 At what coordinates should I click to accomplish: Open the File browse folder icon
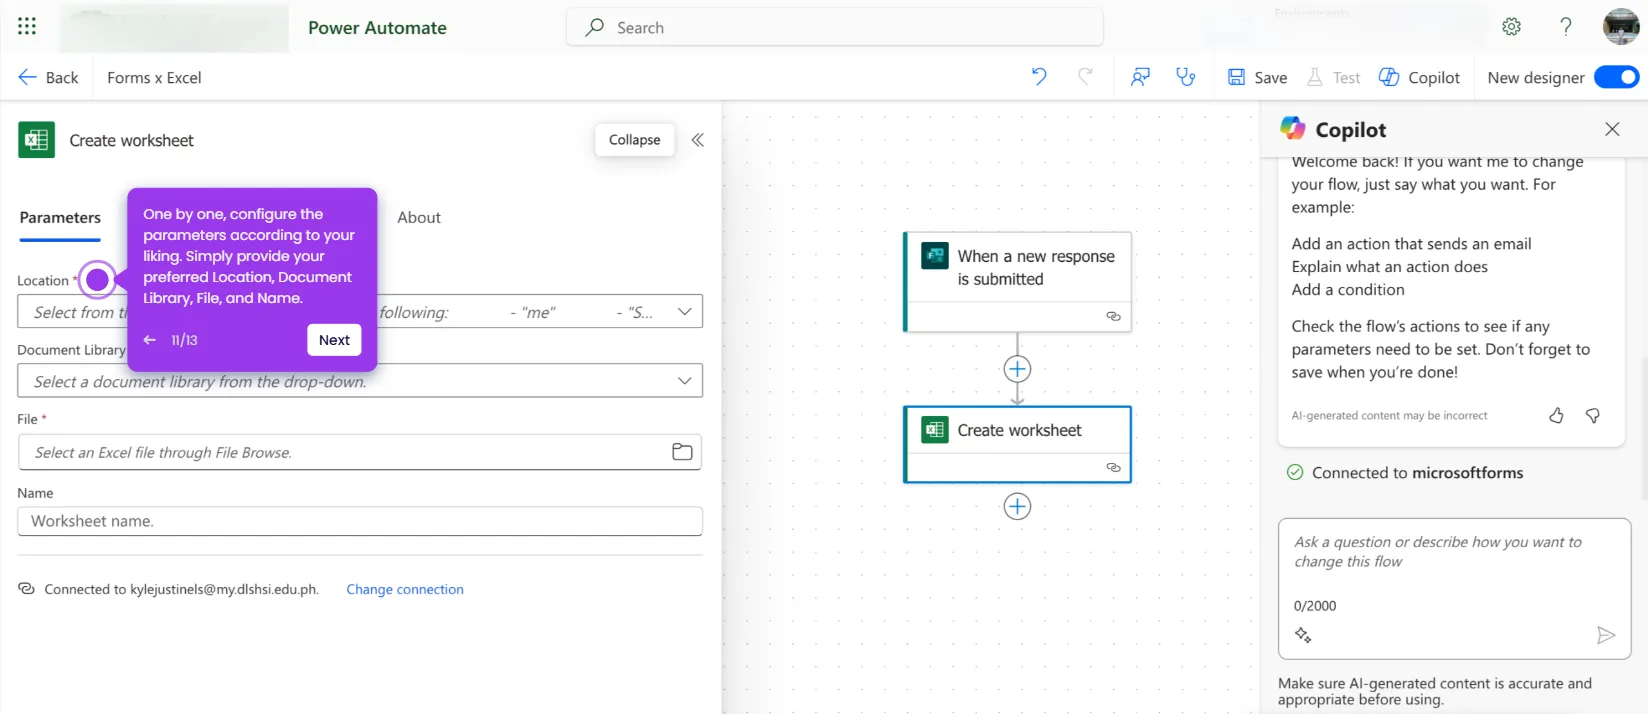pos(682,452)
